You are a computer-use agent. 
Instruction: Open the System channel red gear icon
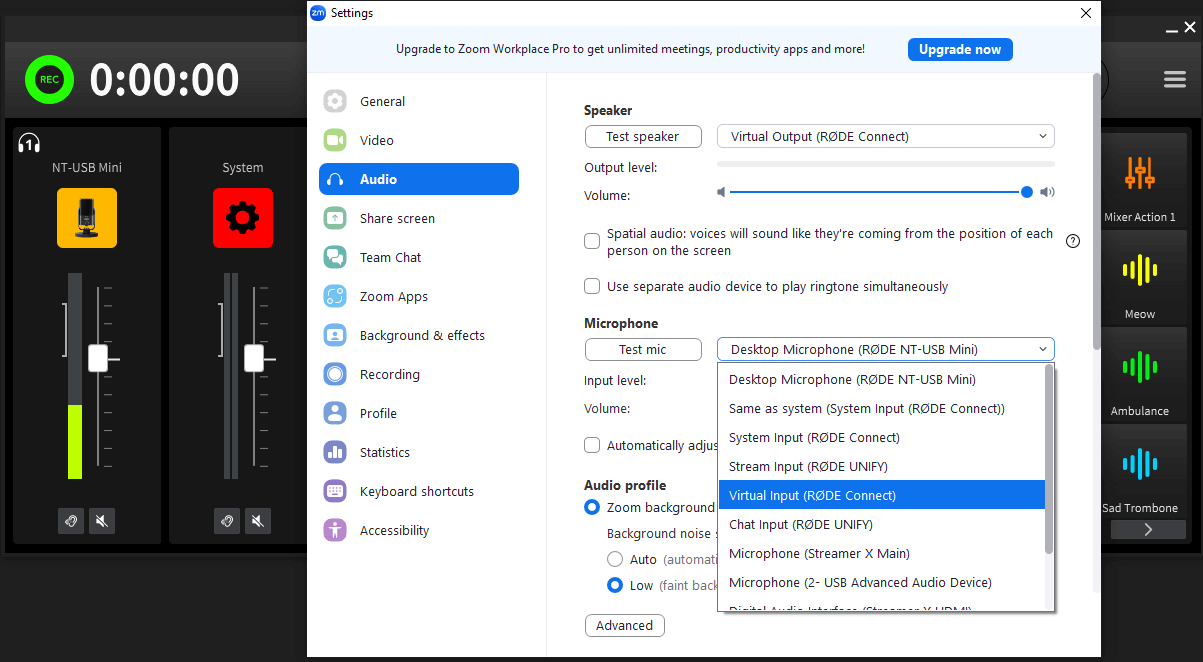coord(243,218)
